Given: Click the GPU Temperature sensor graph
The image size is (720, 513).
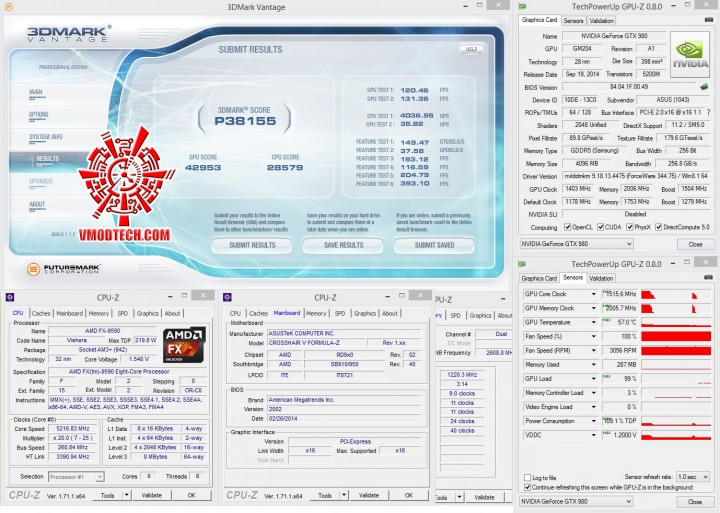Looking at the screenshot, I should pyautogui.click(x=676, y=322).
